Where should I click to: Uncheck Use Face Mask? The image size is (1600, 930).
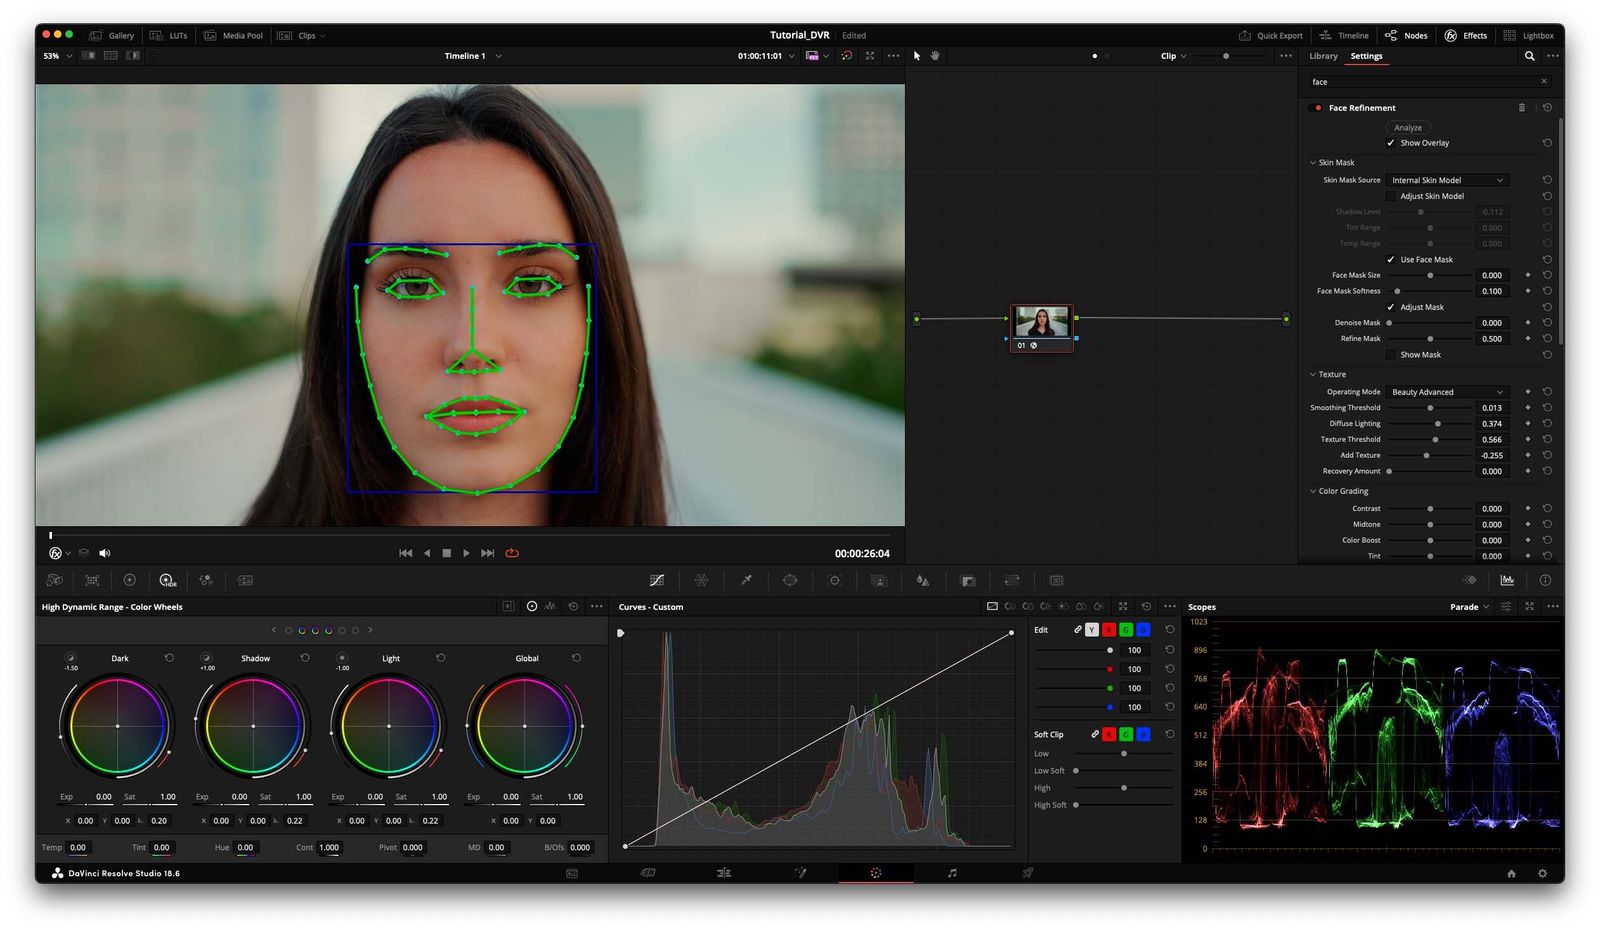pos(1391,259)
